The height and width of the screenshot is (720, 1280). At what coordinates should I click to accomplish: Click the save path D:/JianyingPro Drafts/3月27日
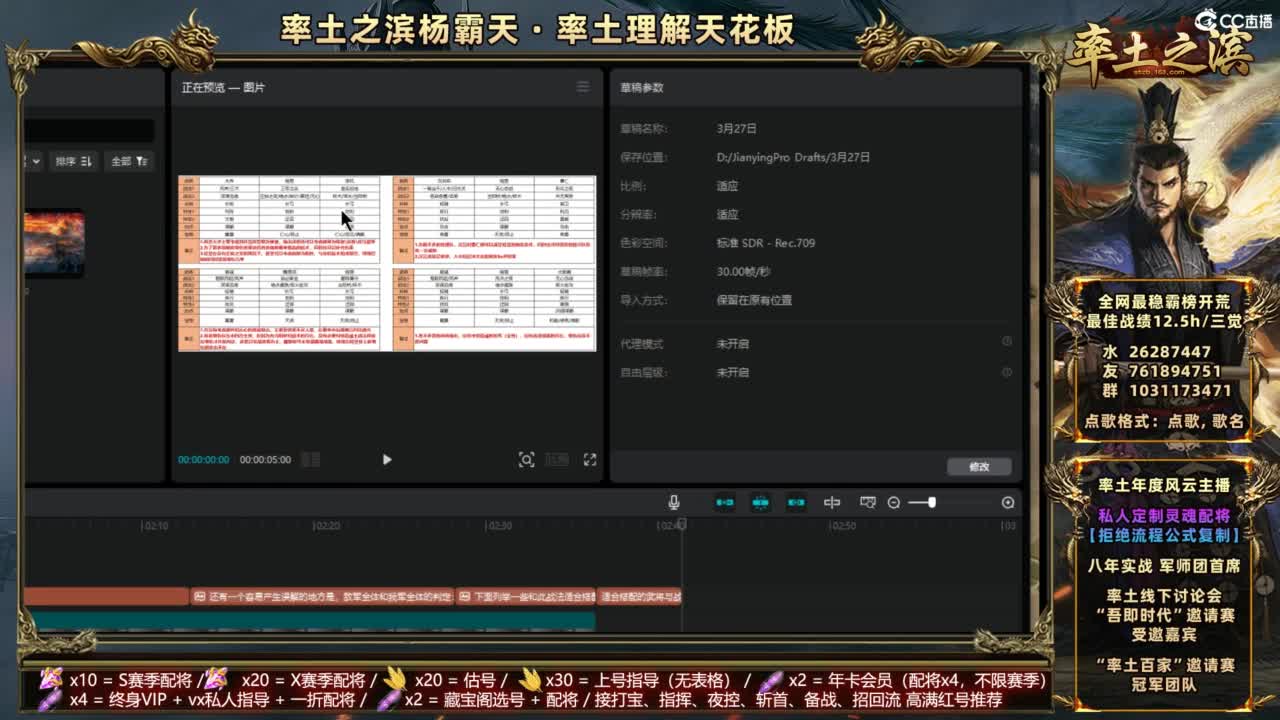coord(793,157)
